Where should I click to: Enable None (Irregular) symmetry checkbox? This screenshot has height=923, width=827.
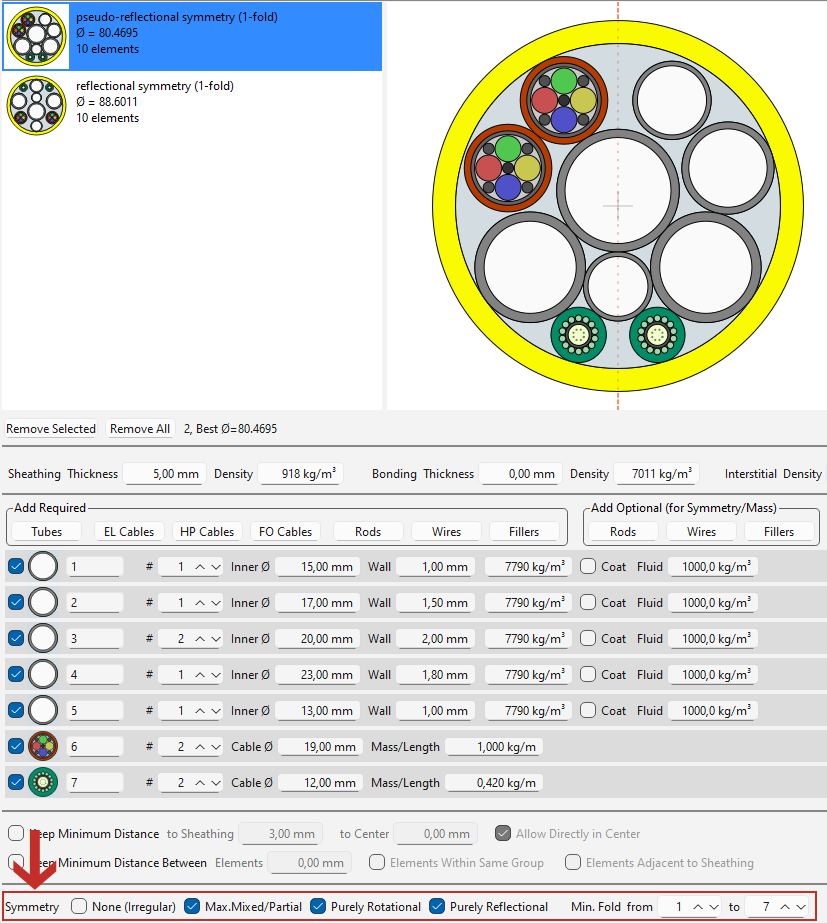(80, 907)
